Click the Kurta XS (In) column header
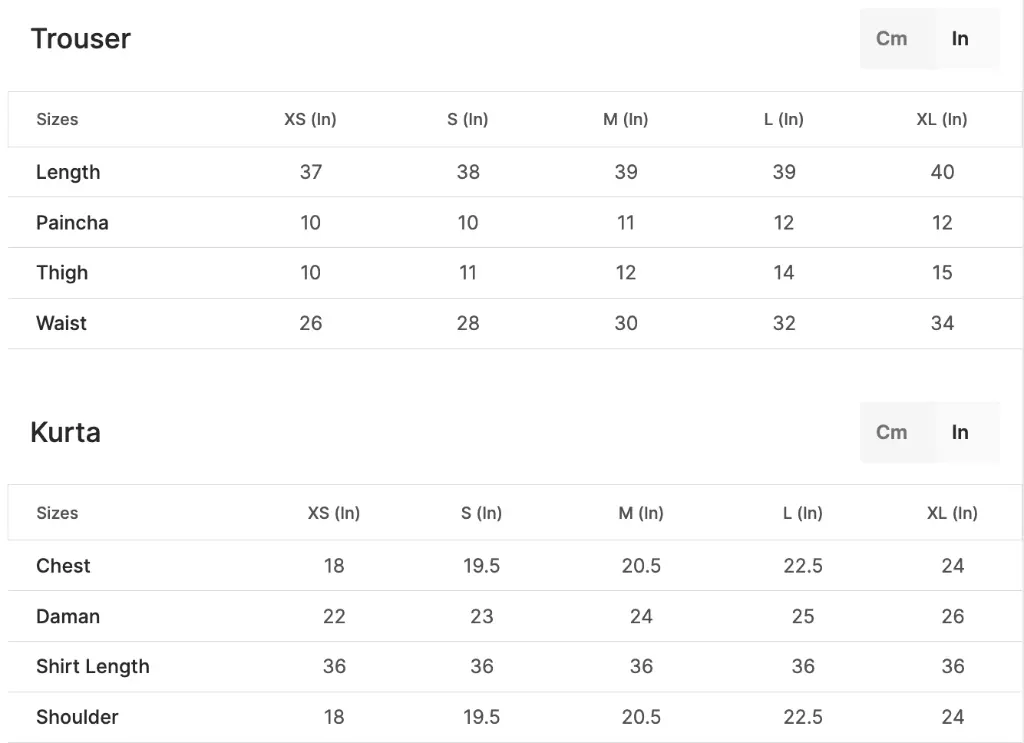Viewport: 1024px width, 743px height. tap(334, 513)
